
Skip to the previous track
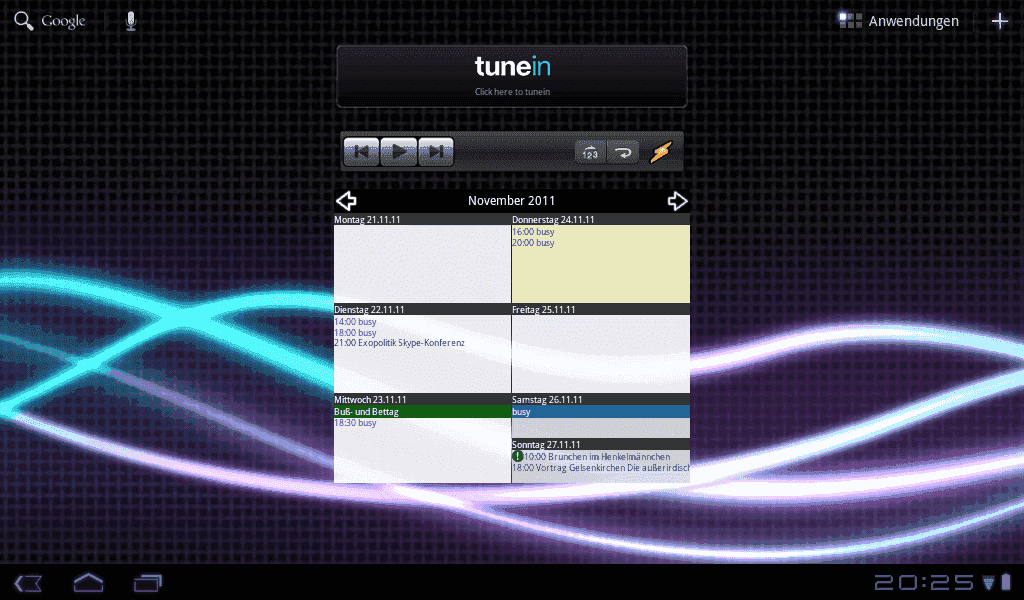pos(361,152)
